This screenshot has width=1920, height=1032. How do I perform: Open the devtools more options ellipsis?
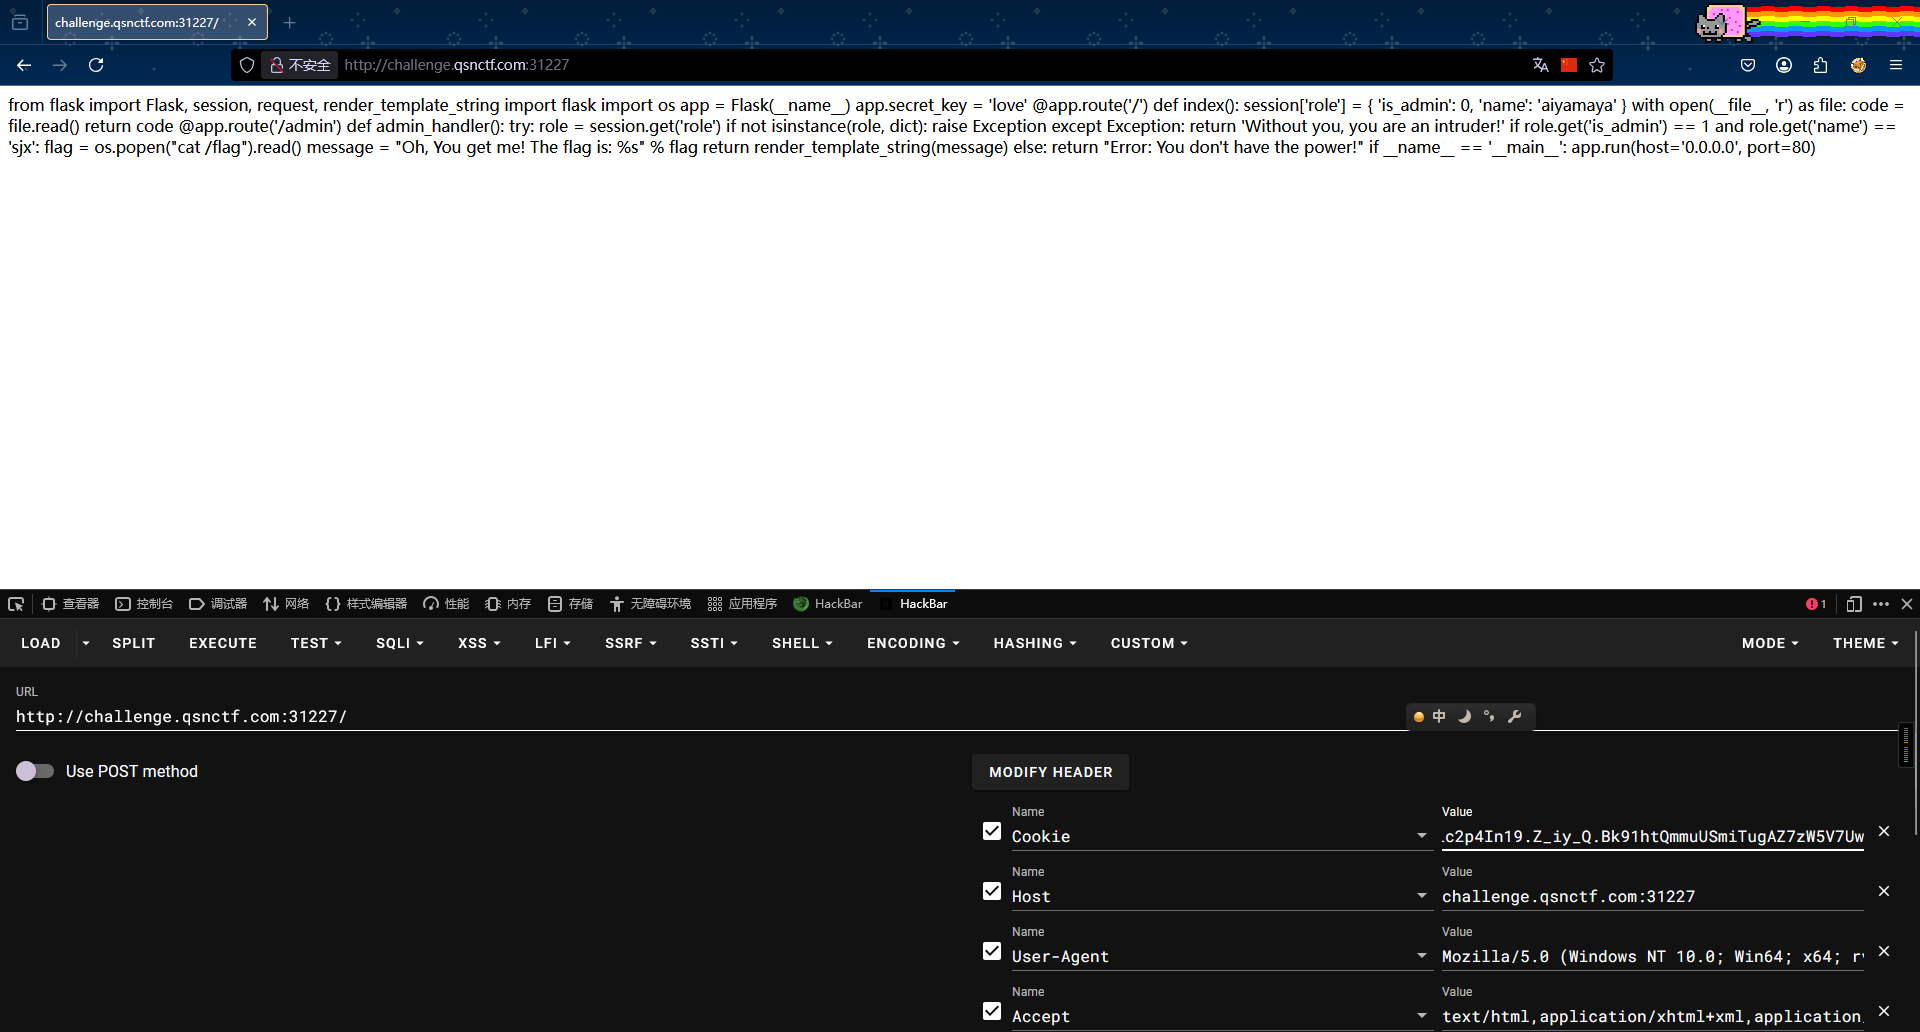(1881, 604)
